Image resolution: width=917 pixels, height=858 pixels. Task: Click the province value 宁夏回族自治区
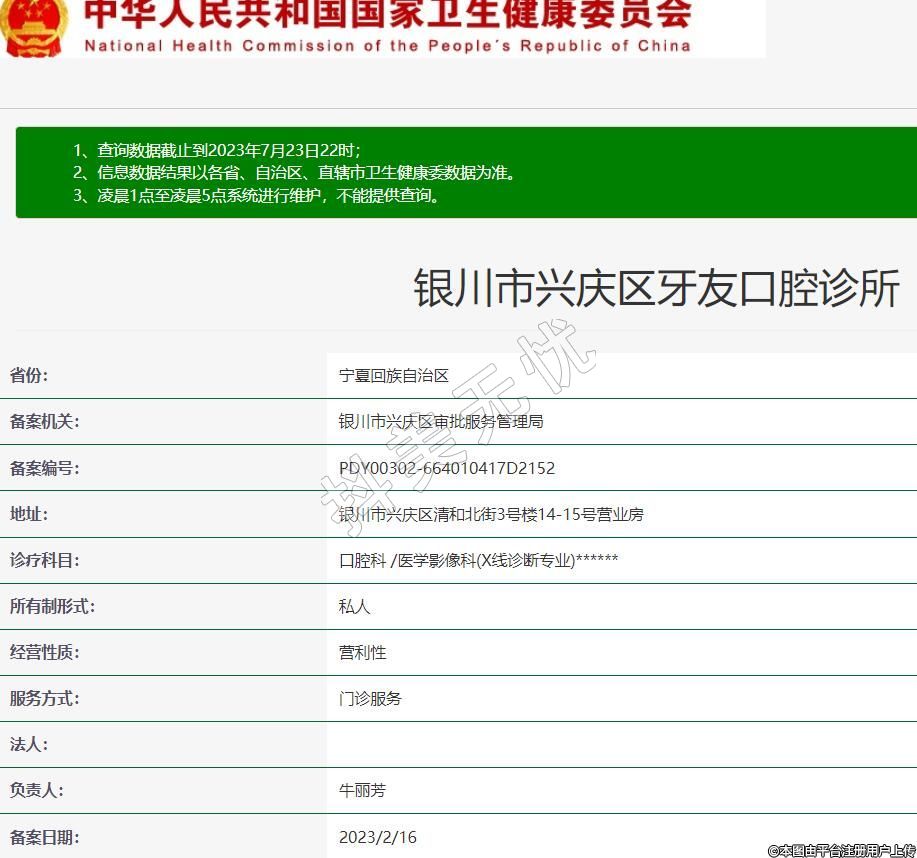tap(394, 376)
